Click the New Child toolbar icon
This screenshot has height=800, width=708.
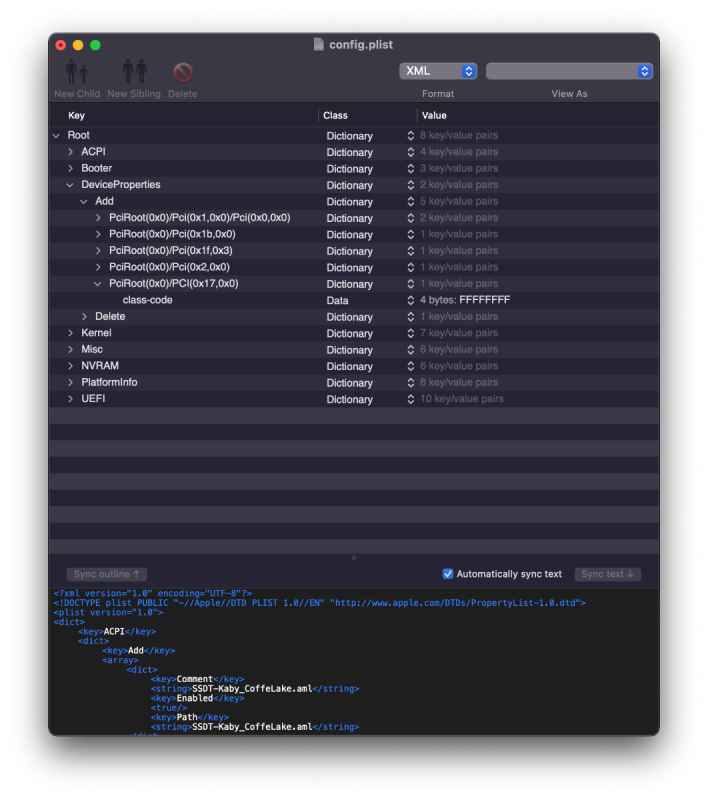point(76,72)
